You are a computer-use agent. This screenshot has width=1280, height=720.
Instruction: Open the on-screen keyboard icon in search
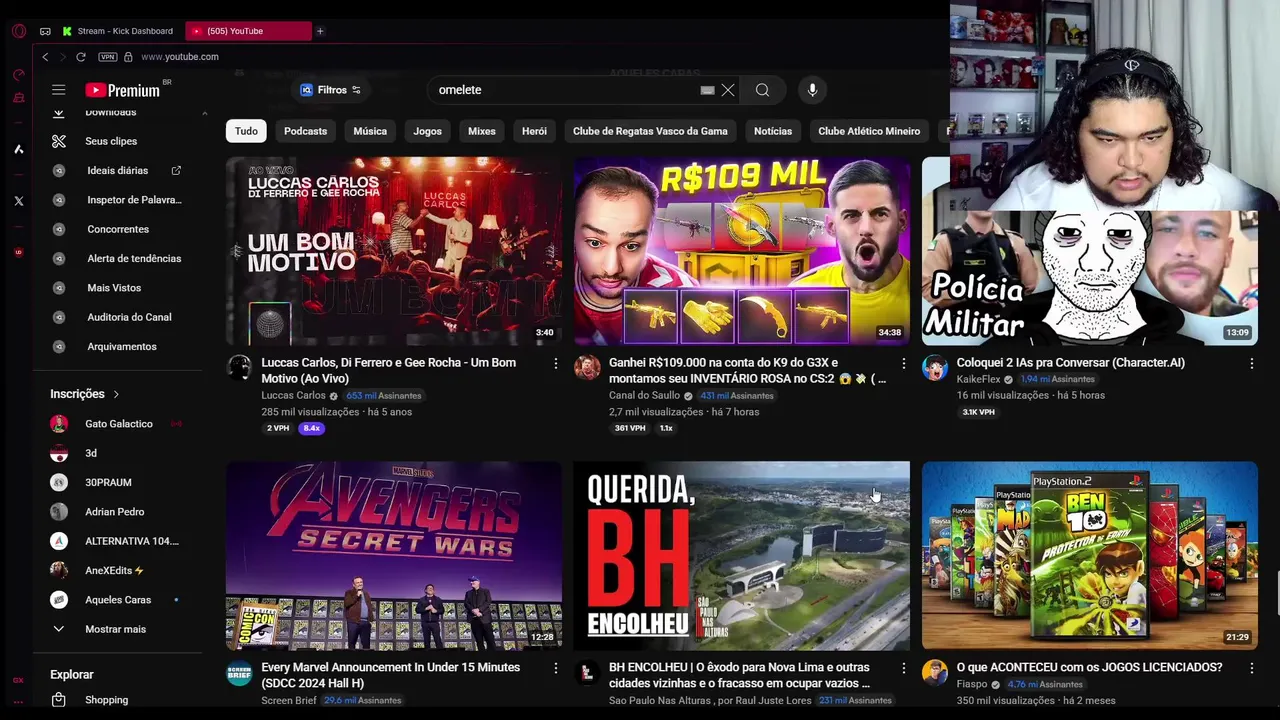tap(707, 90)
